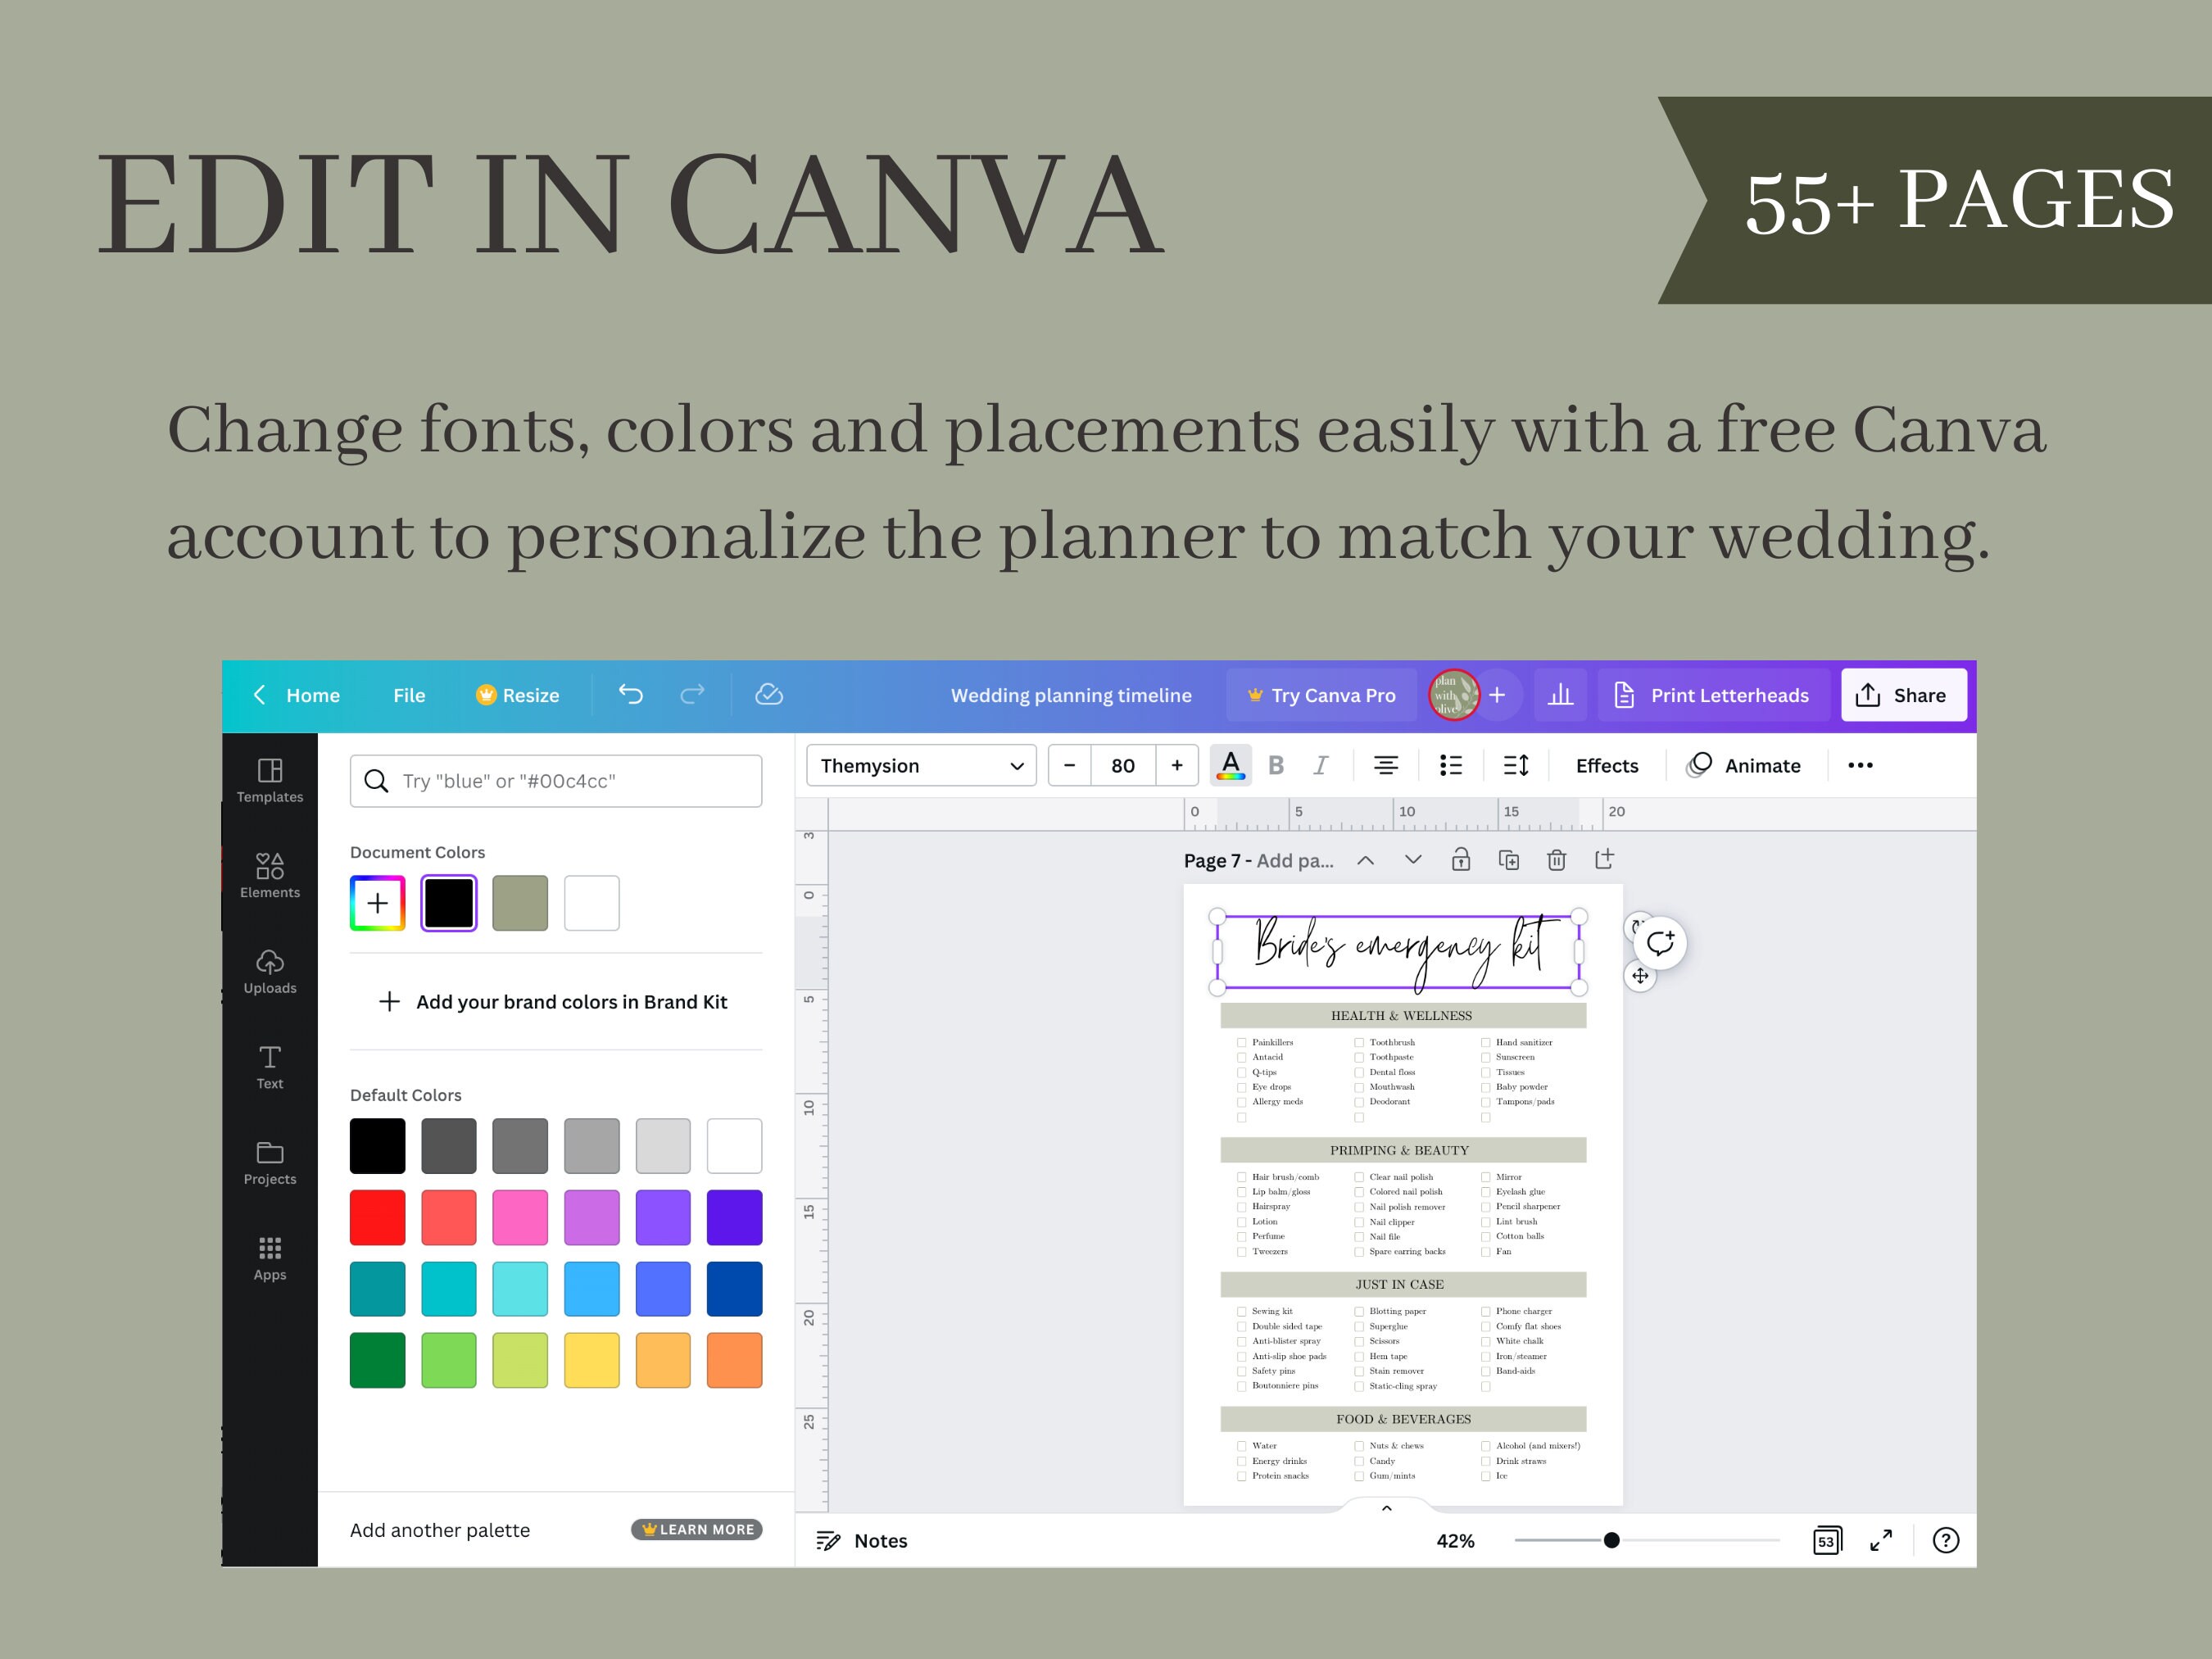The height and width of the screenshot is (1659, 2212).
Task: Delete Page 7 with the trash icon
Action: (1557, 859)
